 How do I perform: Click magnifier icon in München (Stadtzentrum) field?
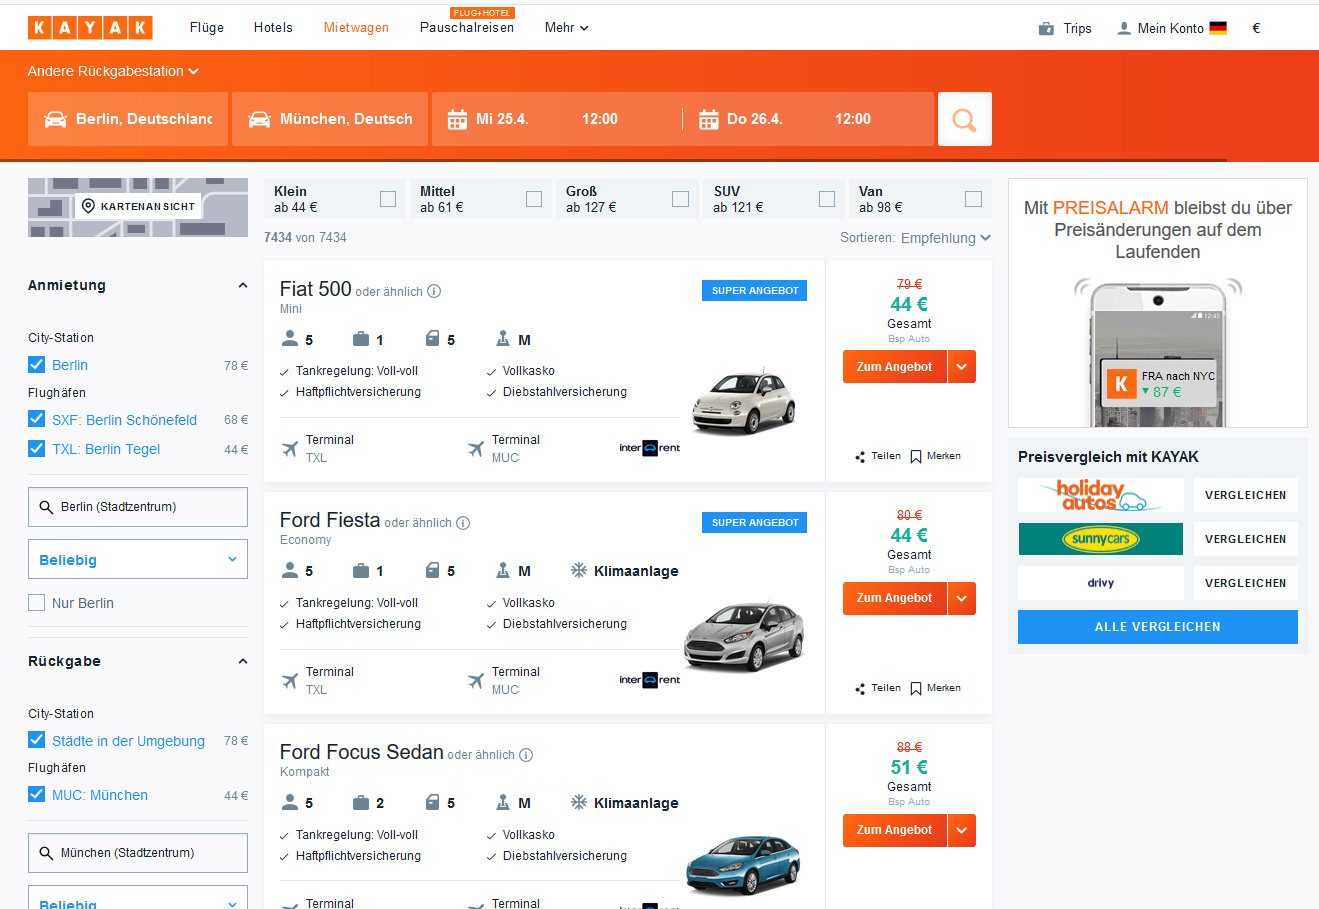[46, 853]
